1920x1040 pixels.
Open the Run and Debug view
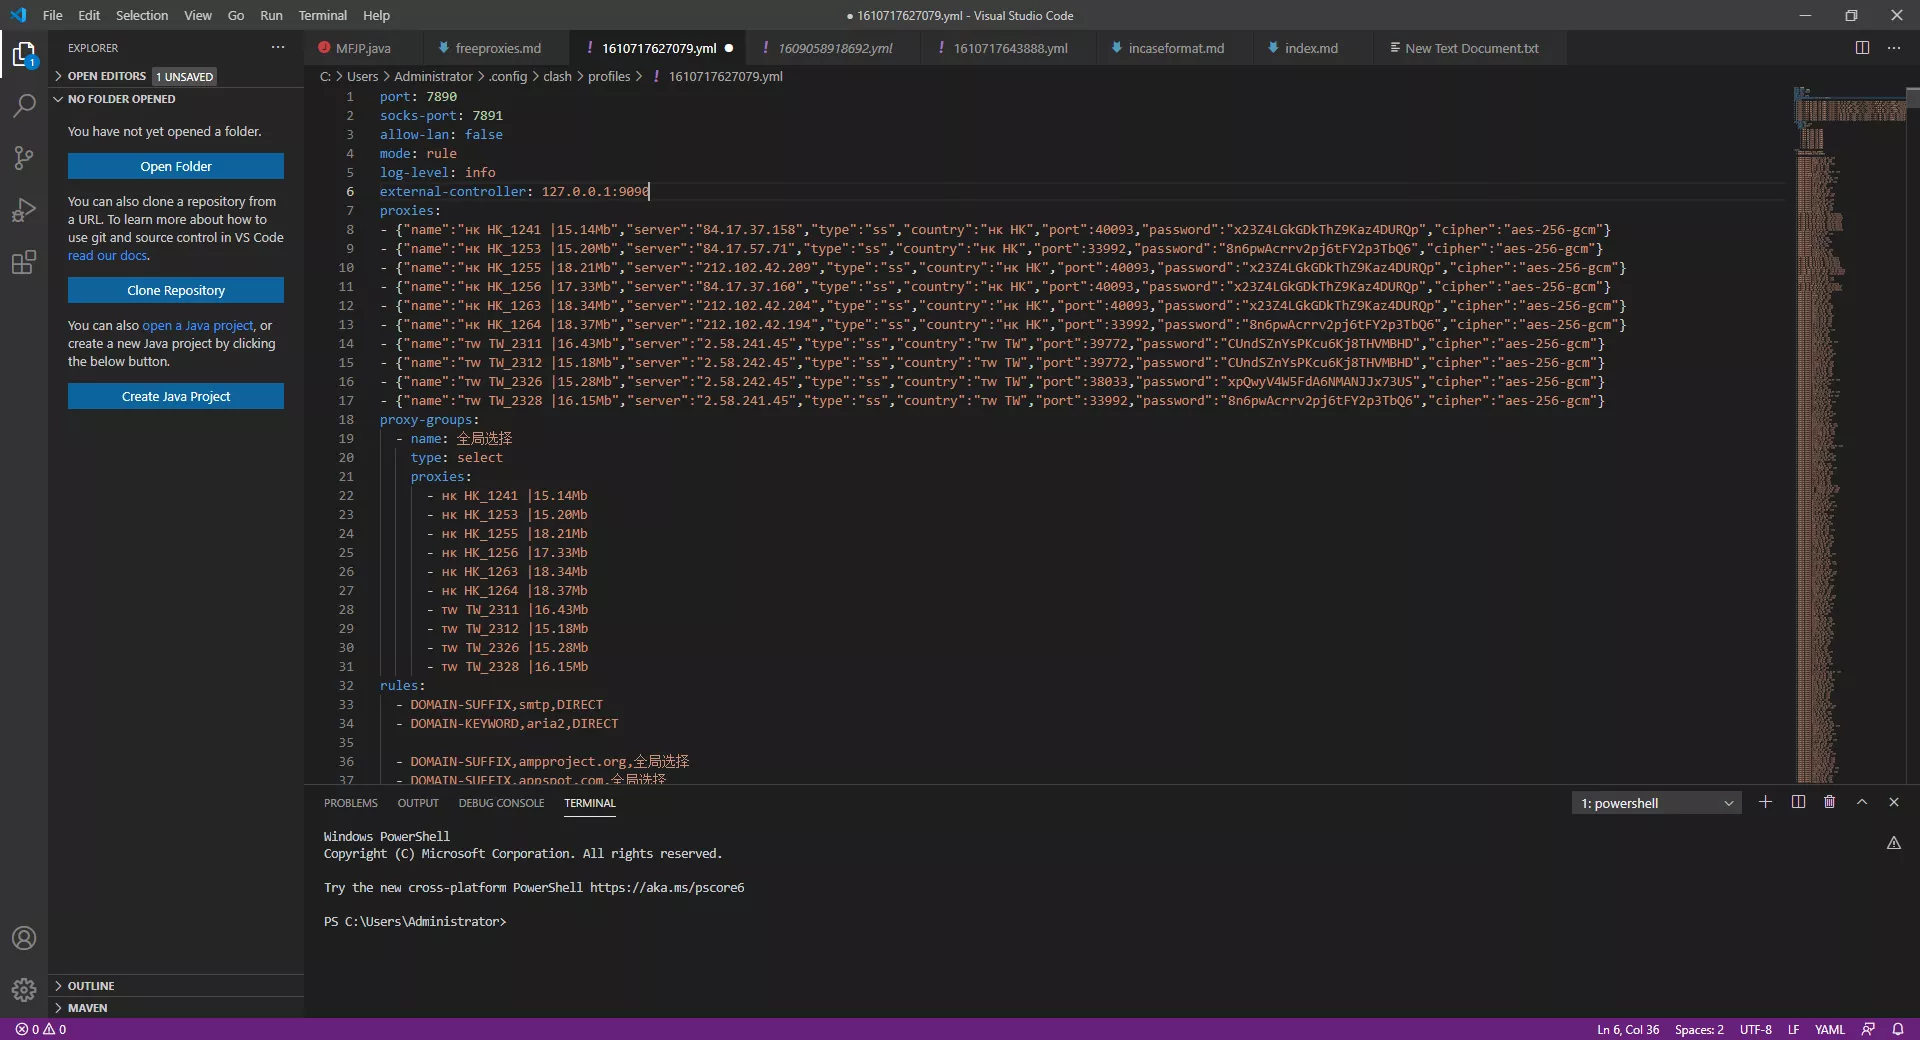(24, 210)
